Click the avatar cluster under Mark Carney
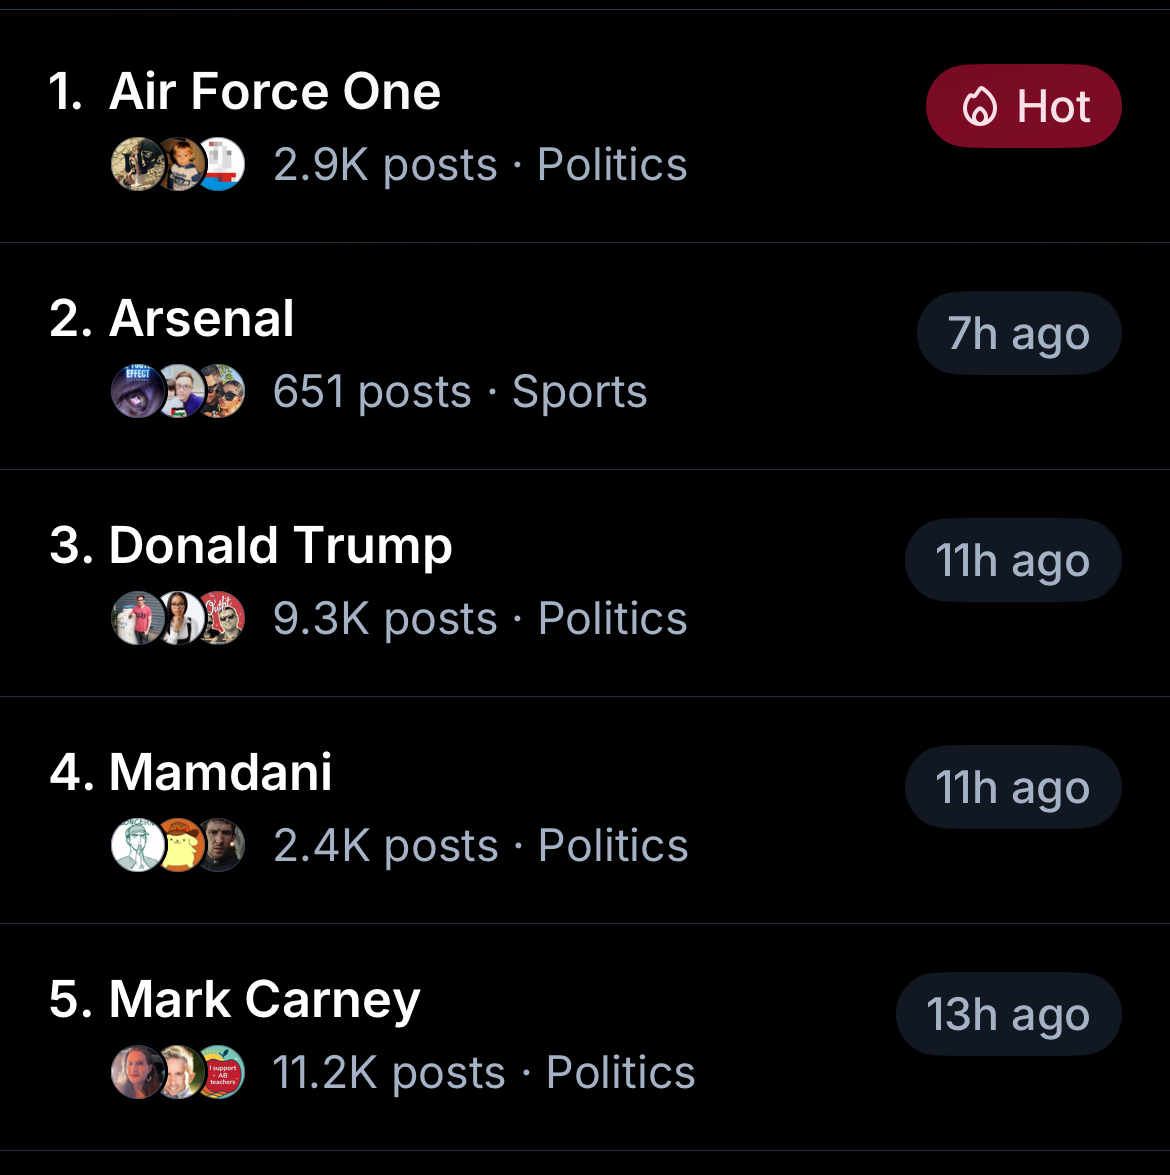1170x1175 pixels. tap(178, 1073)
